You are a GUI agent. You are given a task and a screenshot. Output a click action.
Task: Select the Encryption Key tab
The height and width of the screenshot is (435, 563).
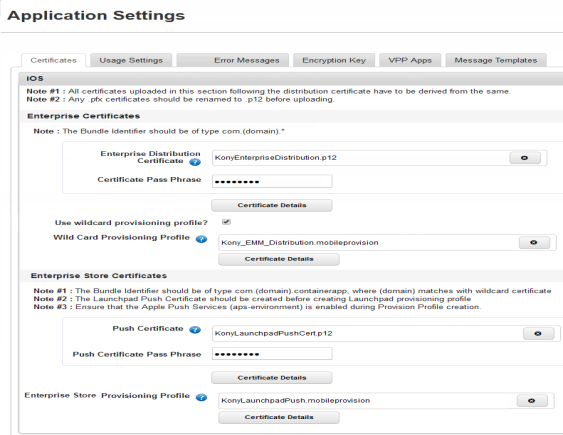click(x=334, y=60)
